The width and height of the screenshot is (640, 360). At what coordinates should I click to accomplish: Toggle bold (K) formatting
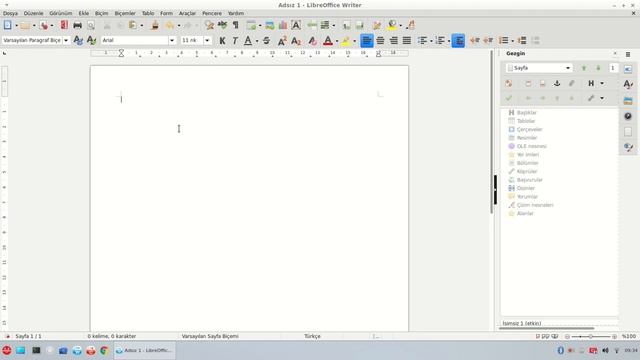(x=222, y=40)
